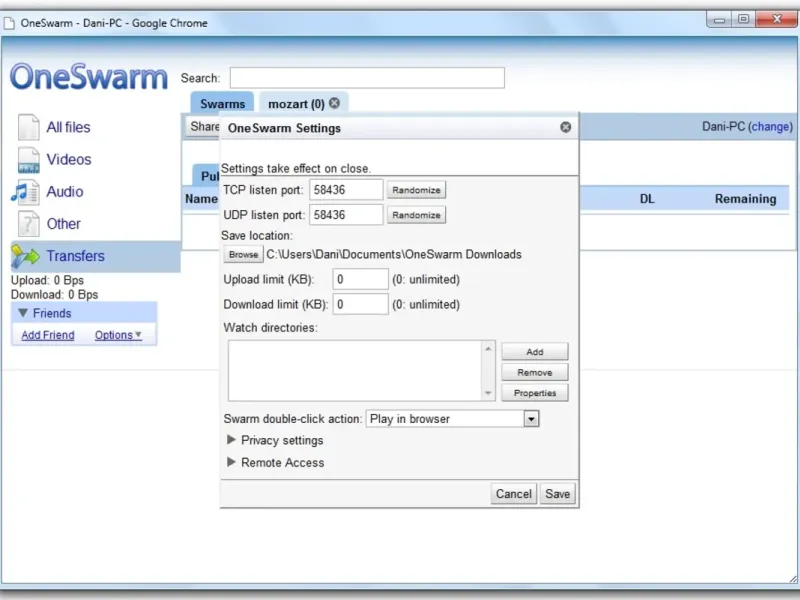Browse for a save location
Screen dimensions: 800x600
pos(243,254)
